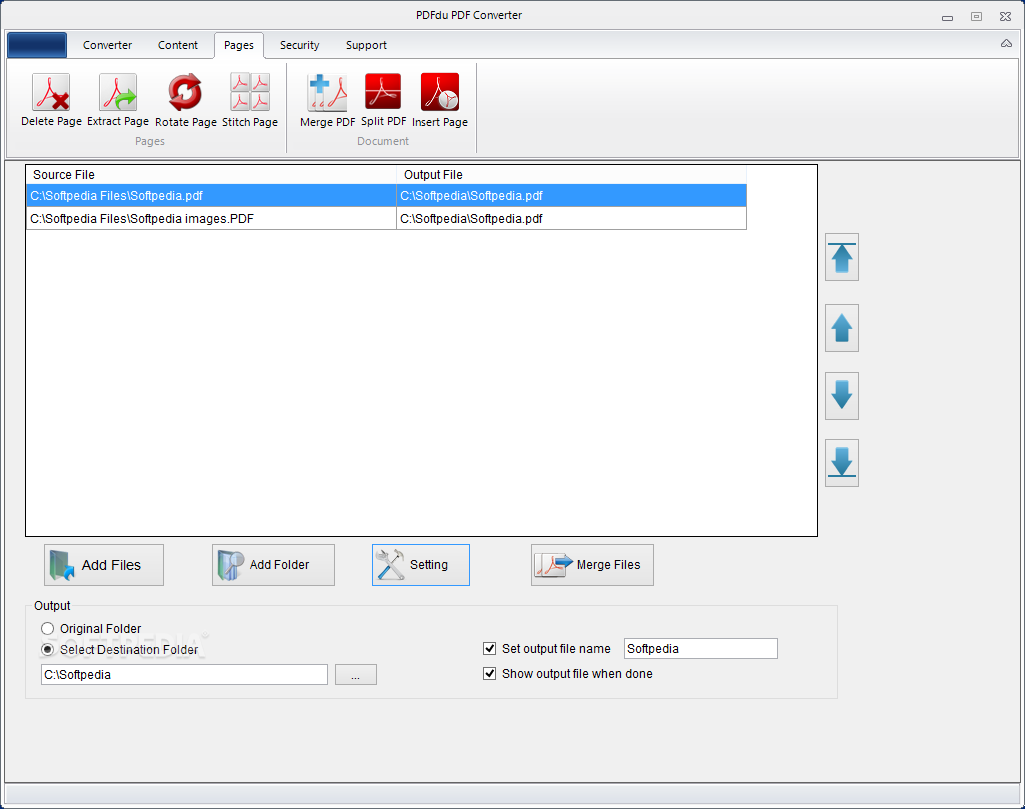1025x809 pixels.
Task: Move selected file down one position
Action: coord(841,396)
